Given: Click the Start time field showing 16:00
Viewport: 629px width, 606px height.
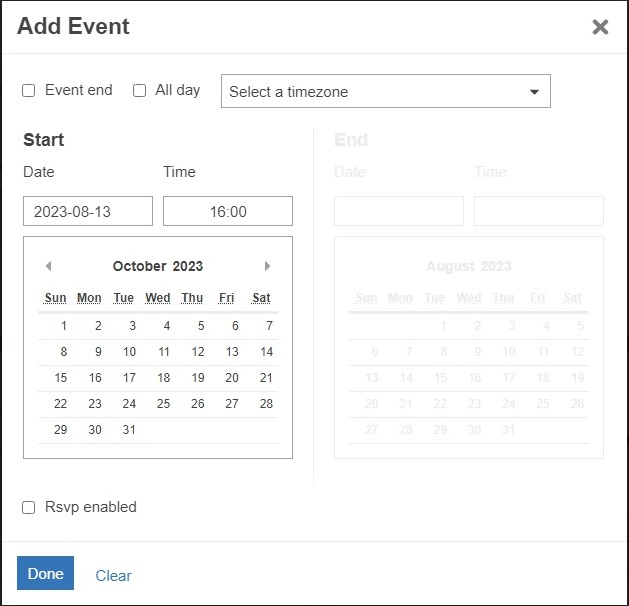Looking at the screenshot, I should click(228, 211).
